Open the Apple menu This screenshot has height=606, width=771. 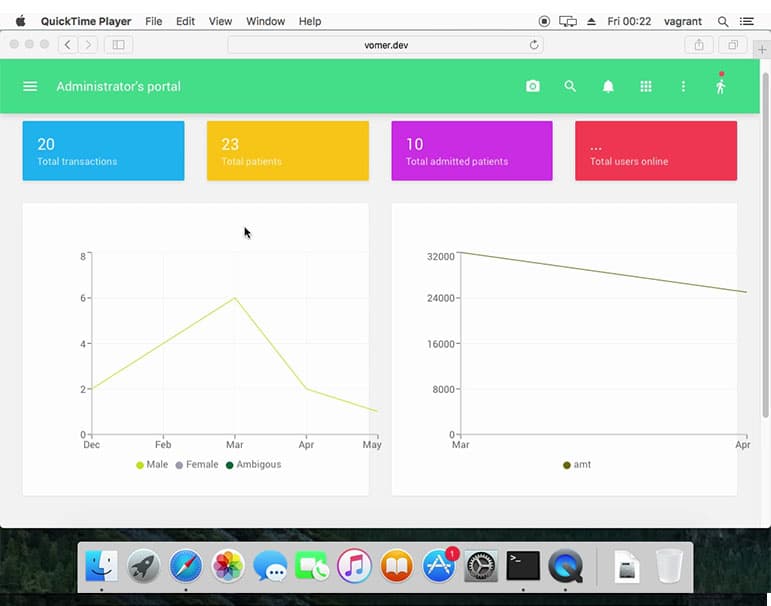[21, 21]
